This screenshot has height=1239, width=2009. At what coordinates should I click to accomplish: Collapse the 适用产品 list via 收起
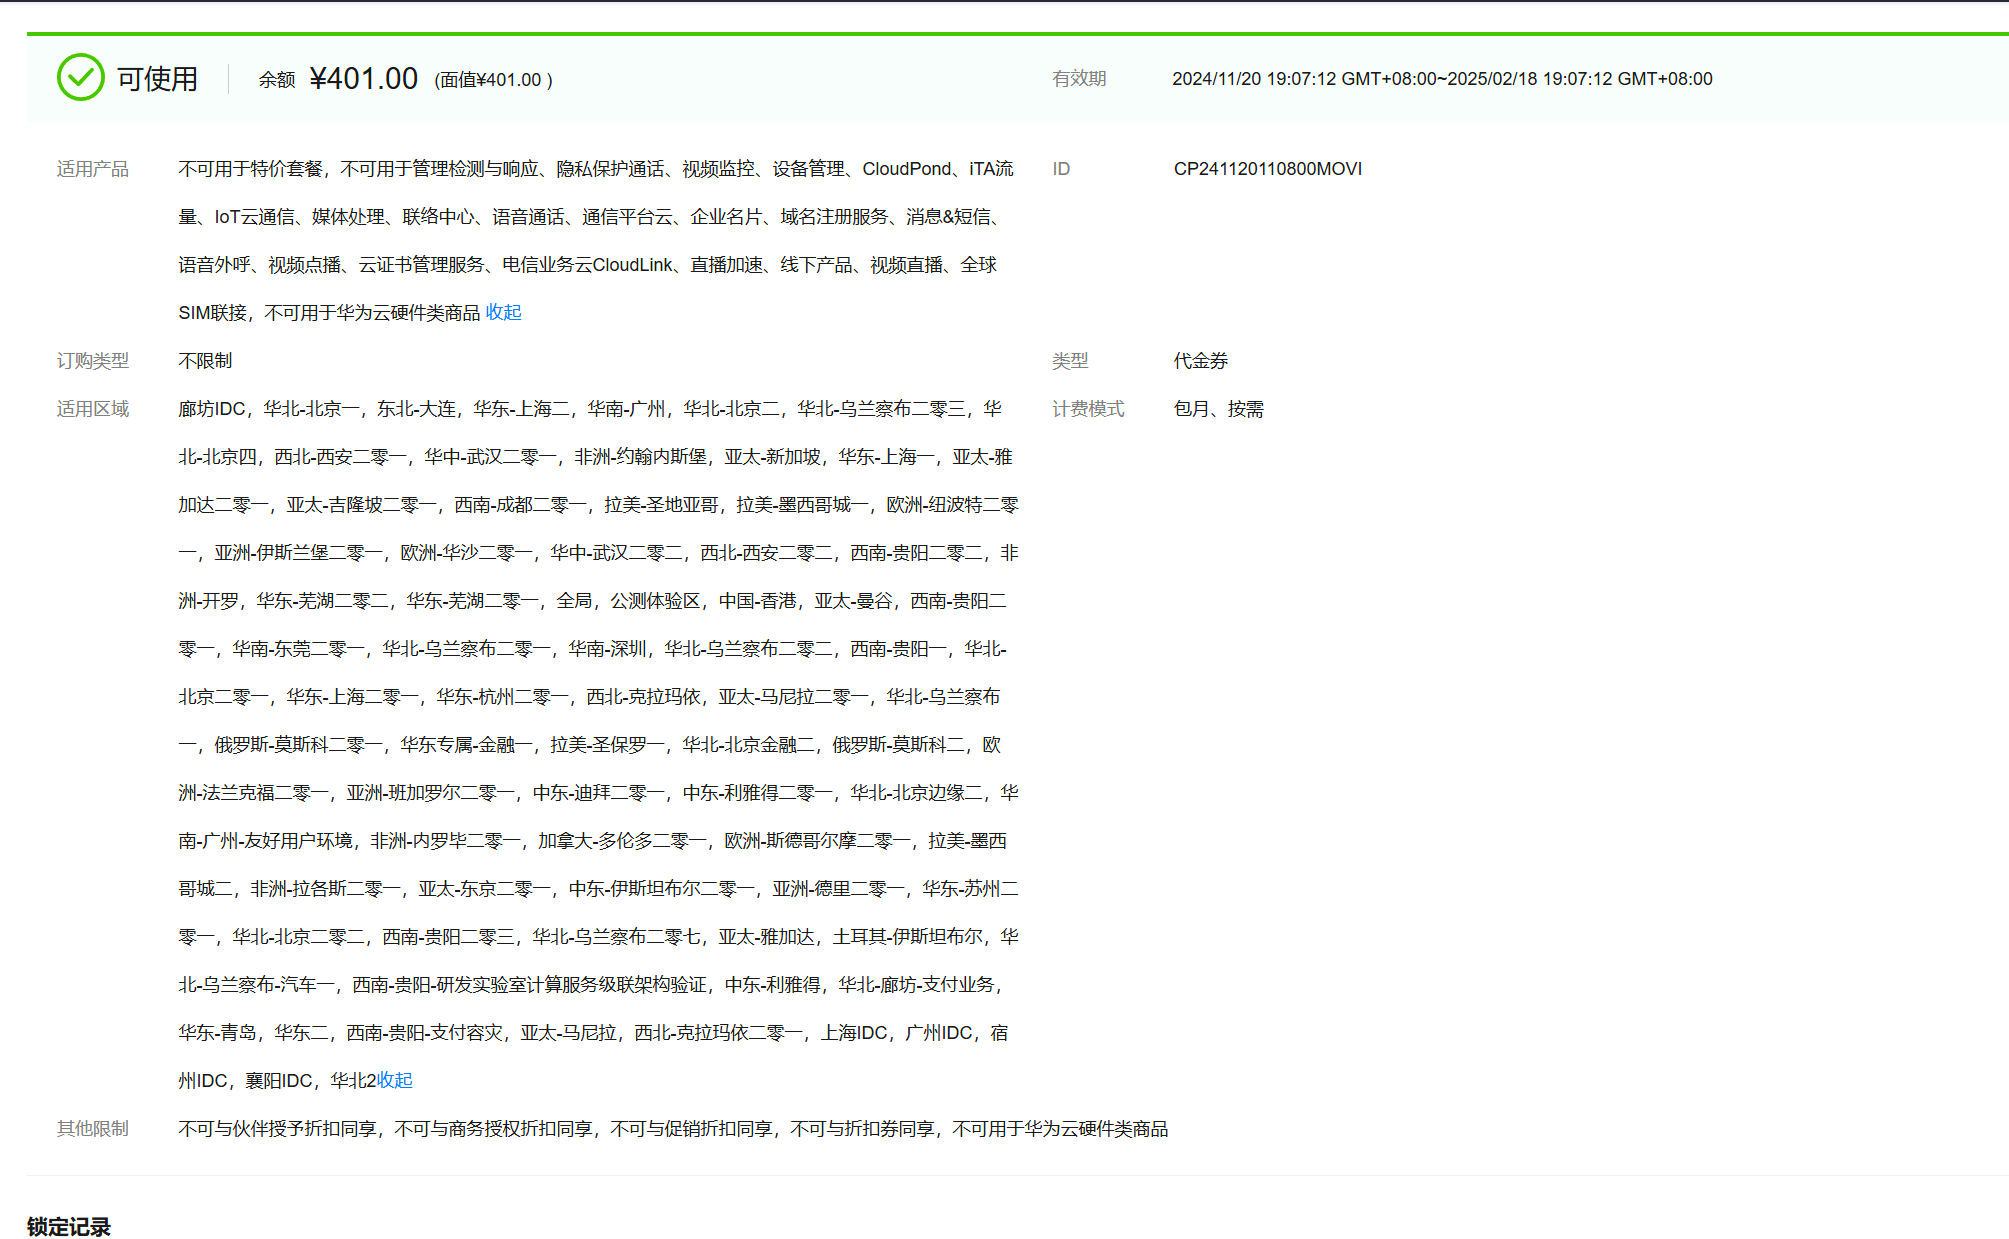[502, 312]
